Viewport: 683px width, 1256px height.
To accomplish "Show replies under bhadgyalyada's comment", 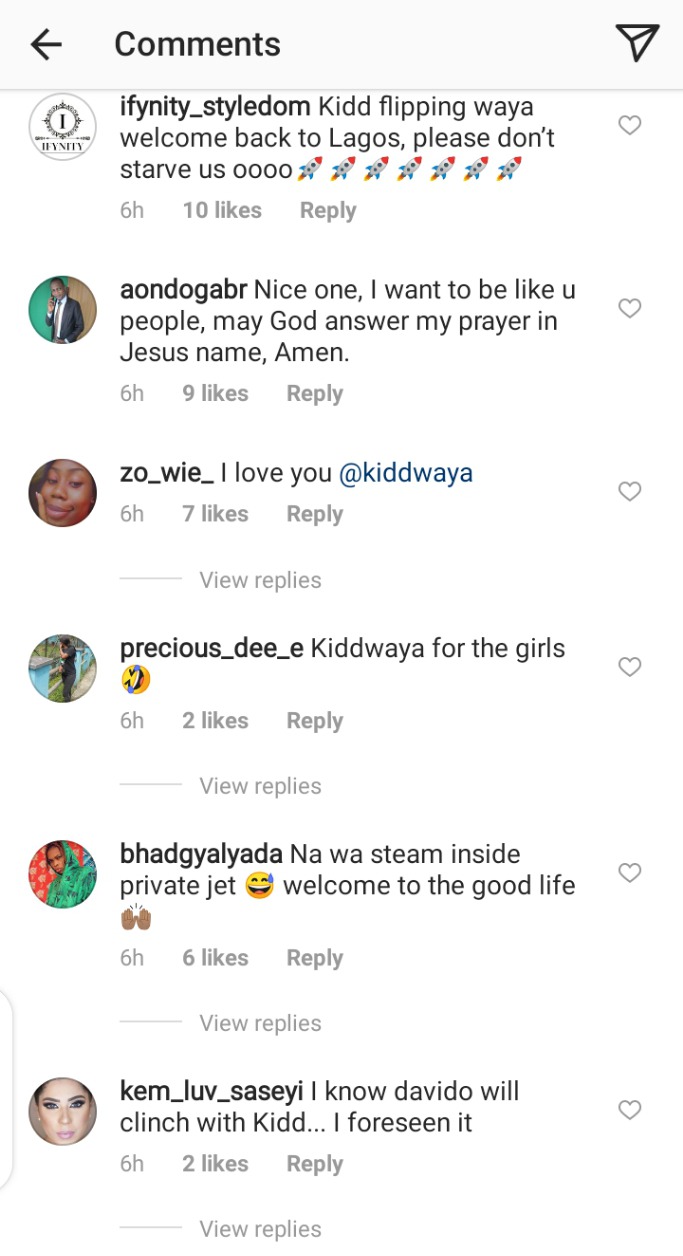I will coord(260,1023).
